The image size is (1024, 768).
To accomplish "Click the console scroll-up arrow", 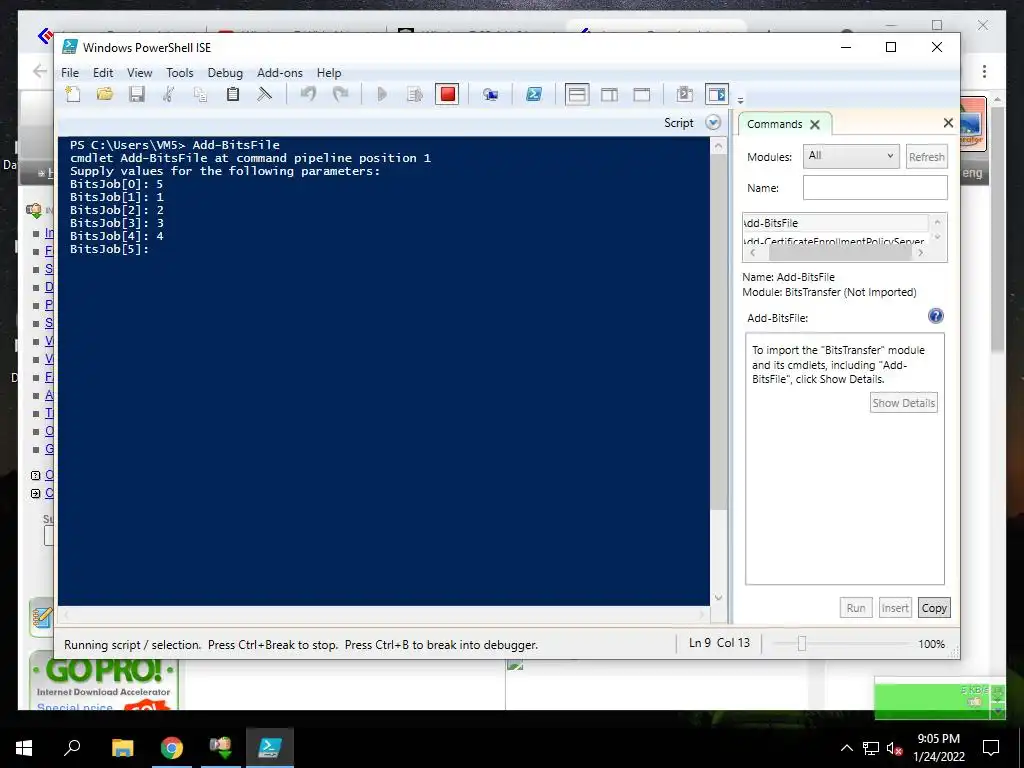I will [x=718, y=146].
